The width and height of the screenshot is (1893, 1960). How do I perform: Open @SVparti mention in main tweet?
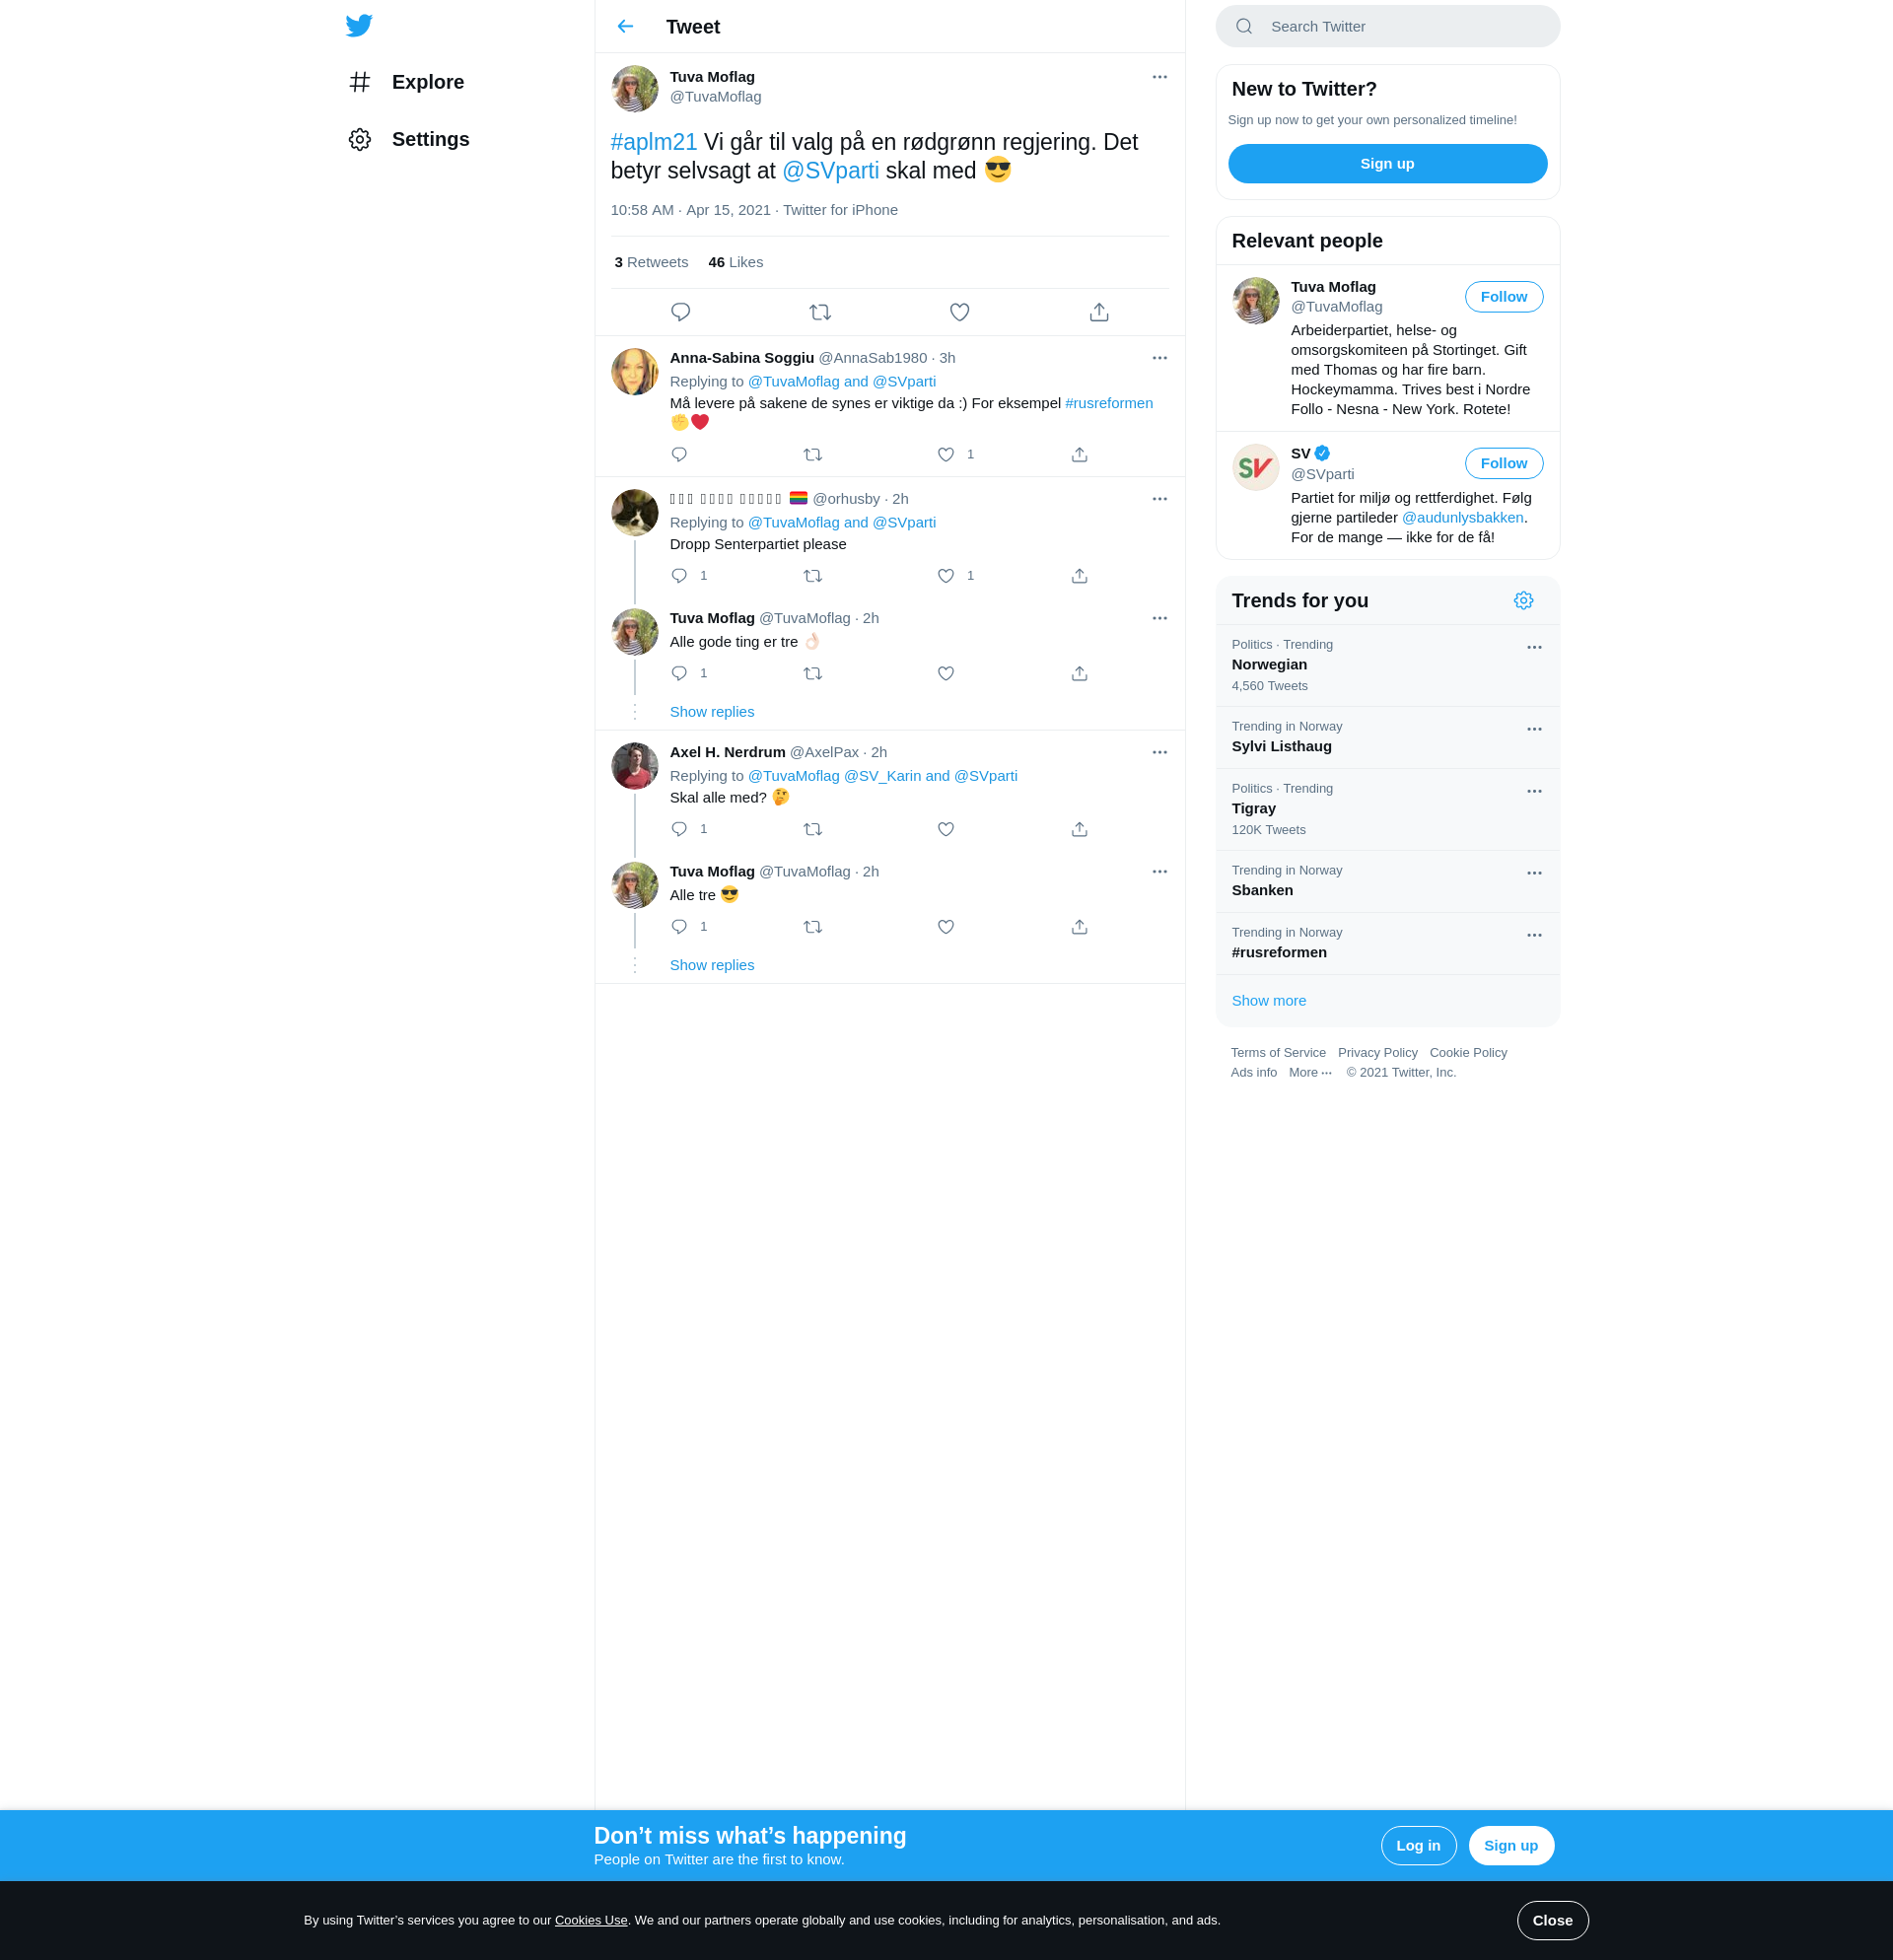(830, 171)
